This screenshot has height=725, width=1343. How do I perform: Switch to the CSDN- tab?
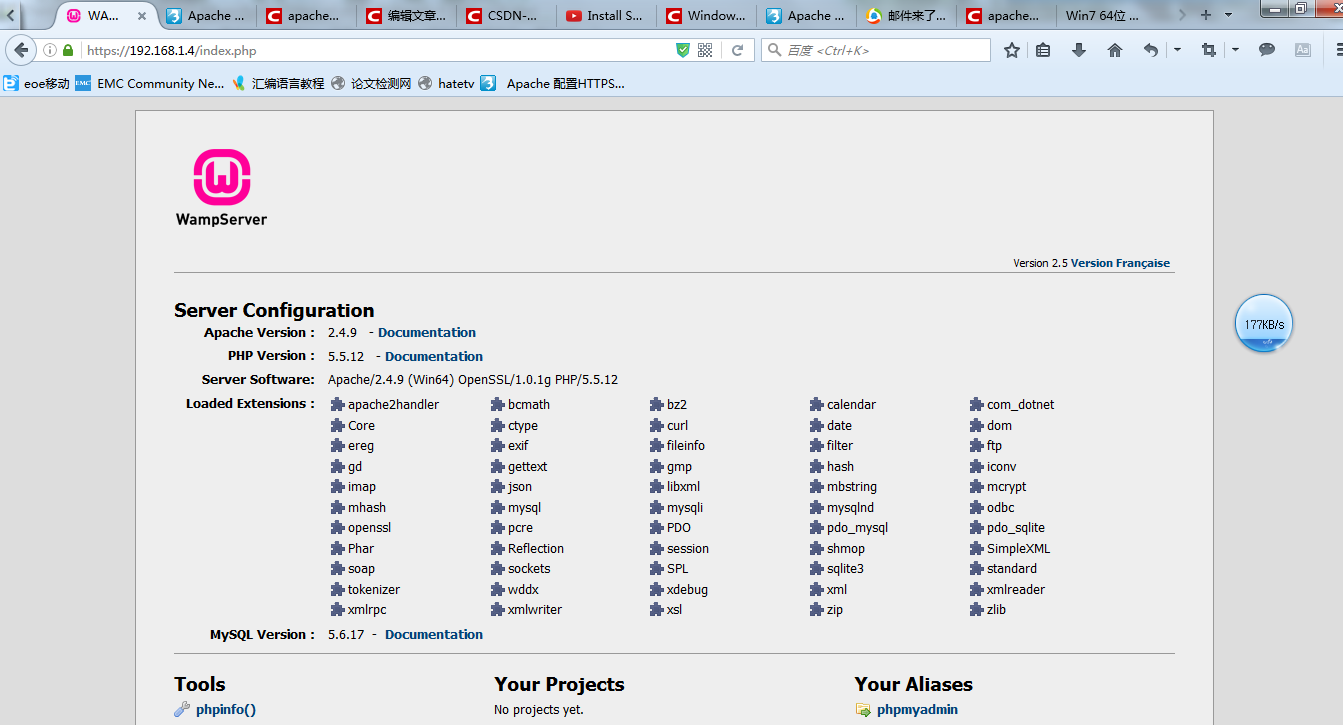coord(506,16)
